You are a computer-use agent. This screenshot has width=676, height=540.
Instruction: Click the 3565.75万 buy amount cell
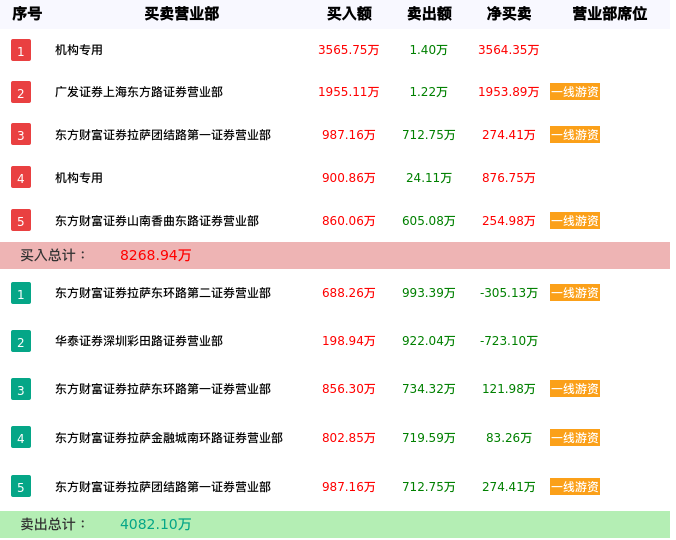click(349, 50)
